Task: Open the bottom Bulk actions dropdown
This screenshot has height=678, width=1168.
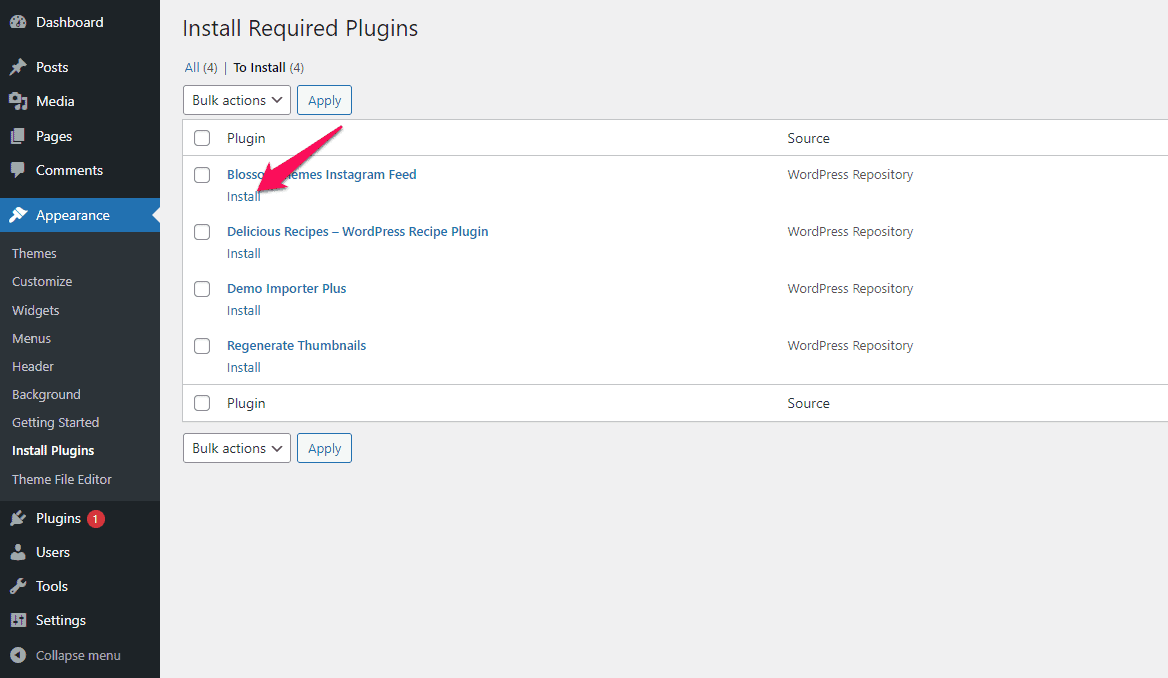Action: point(237,448)
